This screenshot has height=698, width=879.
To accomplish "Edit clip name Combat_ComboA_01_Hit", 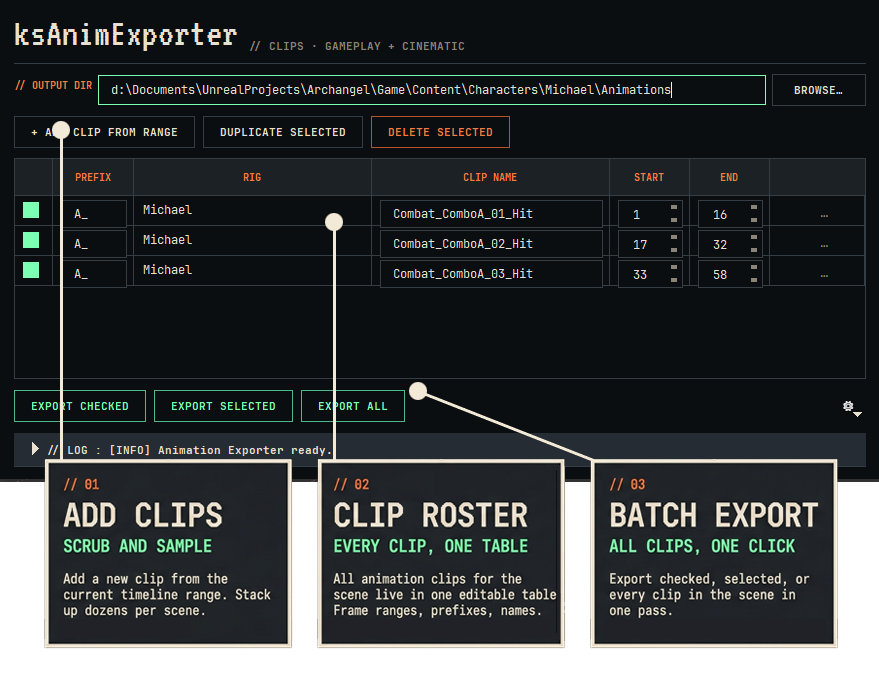I will point(491,214).
